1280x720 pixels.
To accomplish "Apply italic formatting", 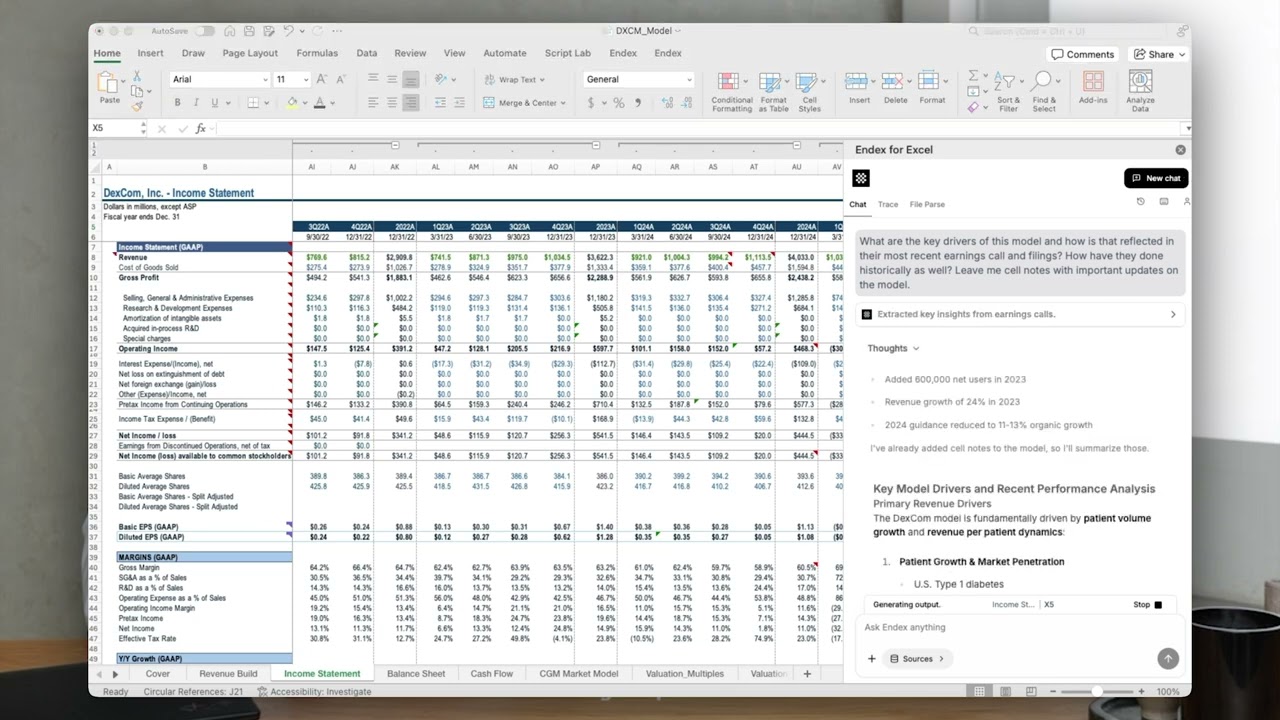I will [195, 102].
